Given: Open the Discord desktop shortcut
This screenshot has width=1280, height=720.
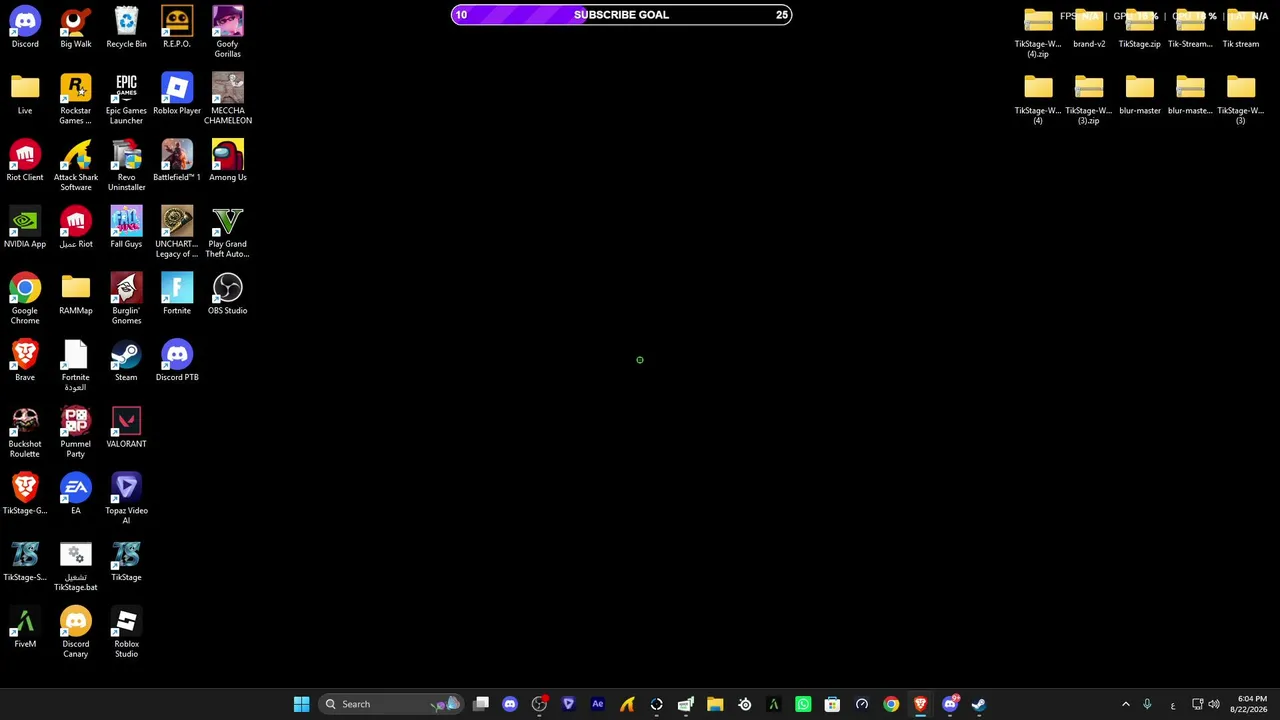Looking at the screenshot, I should pos(25,27).
